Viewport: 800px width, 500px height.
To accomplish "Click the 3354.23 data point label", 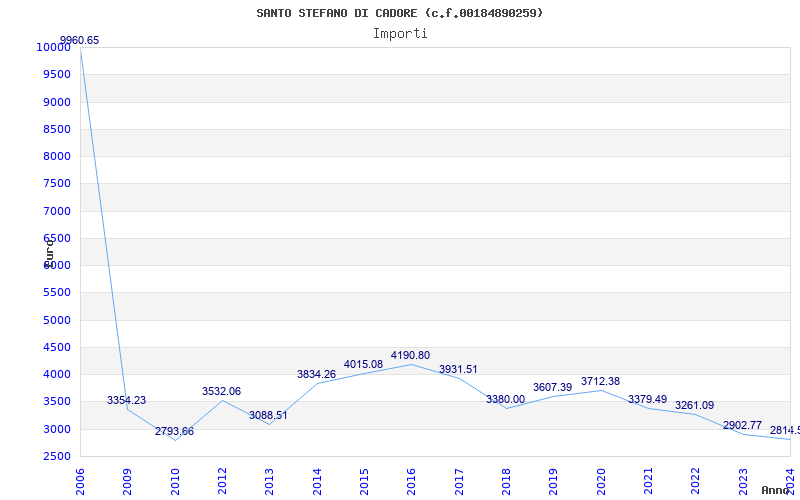I will (x=127, y=400).
